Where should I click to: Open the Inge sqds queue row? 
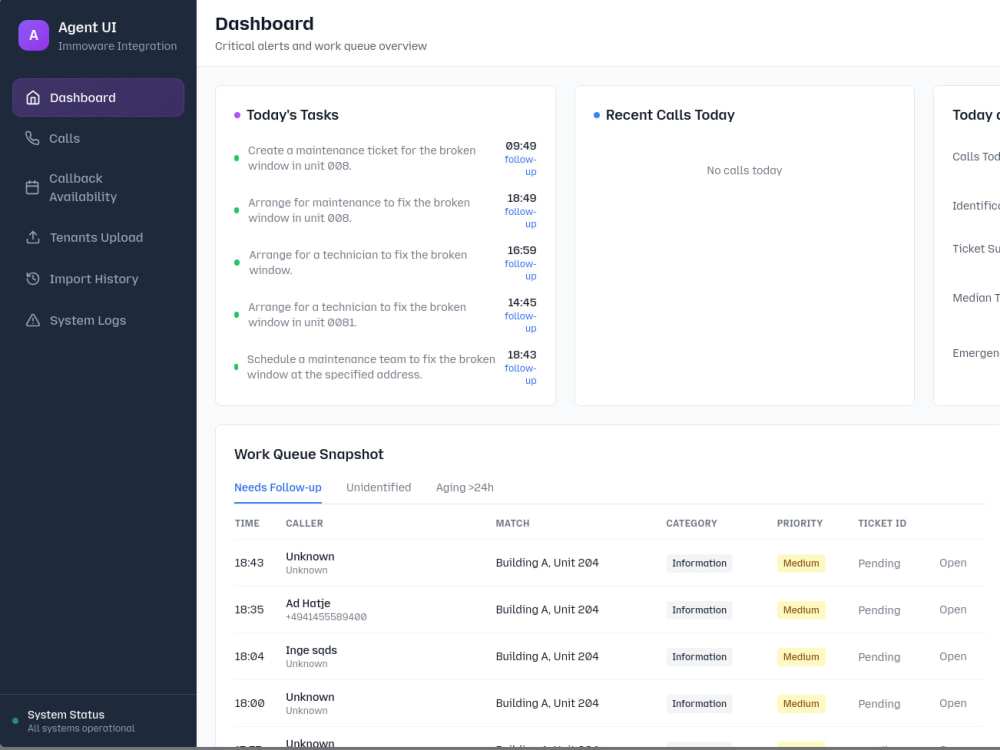coord(609,656)
